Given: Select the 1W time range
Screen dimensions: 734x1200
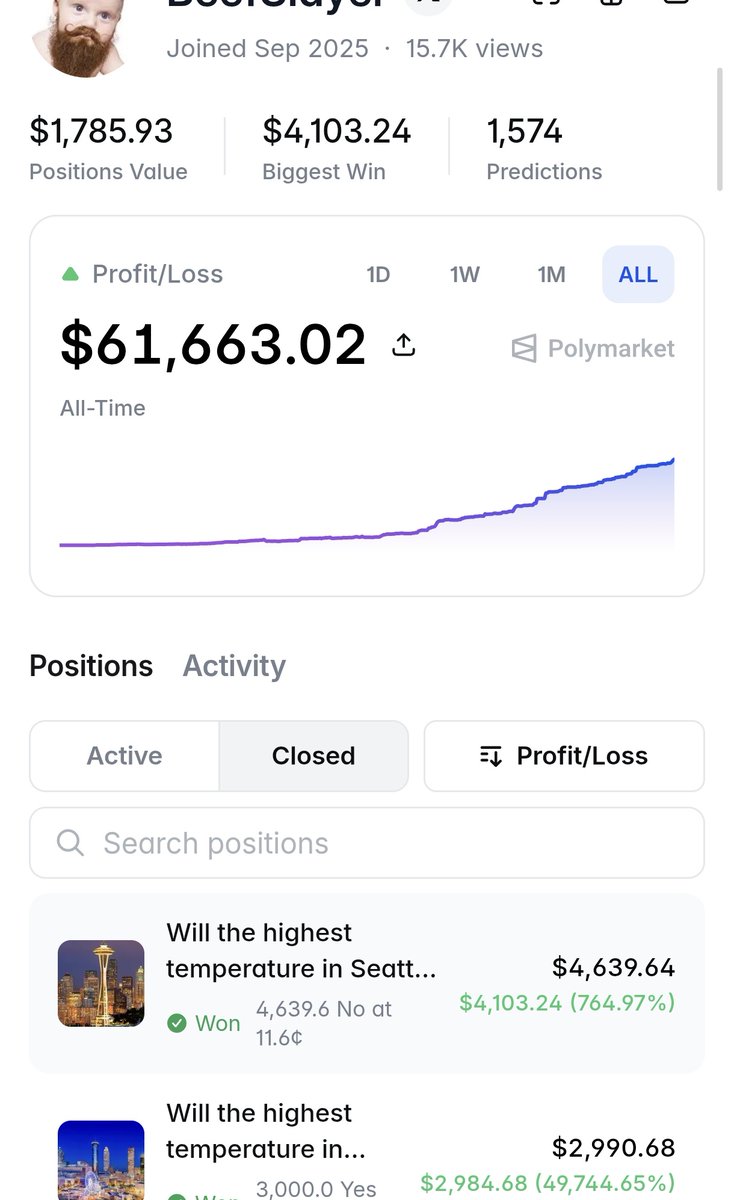Looking at the screenshot, I should click(x=465, y=274).
